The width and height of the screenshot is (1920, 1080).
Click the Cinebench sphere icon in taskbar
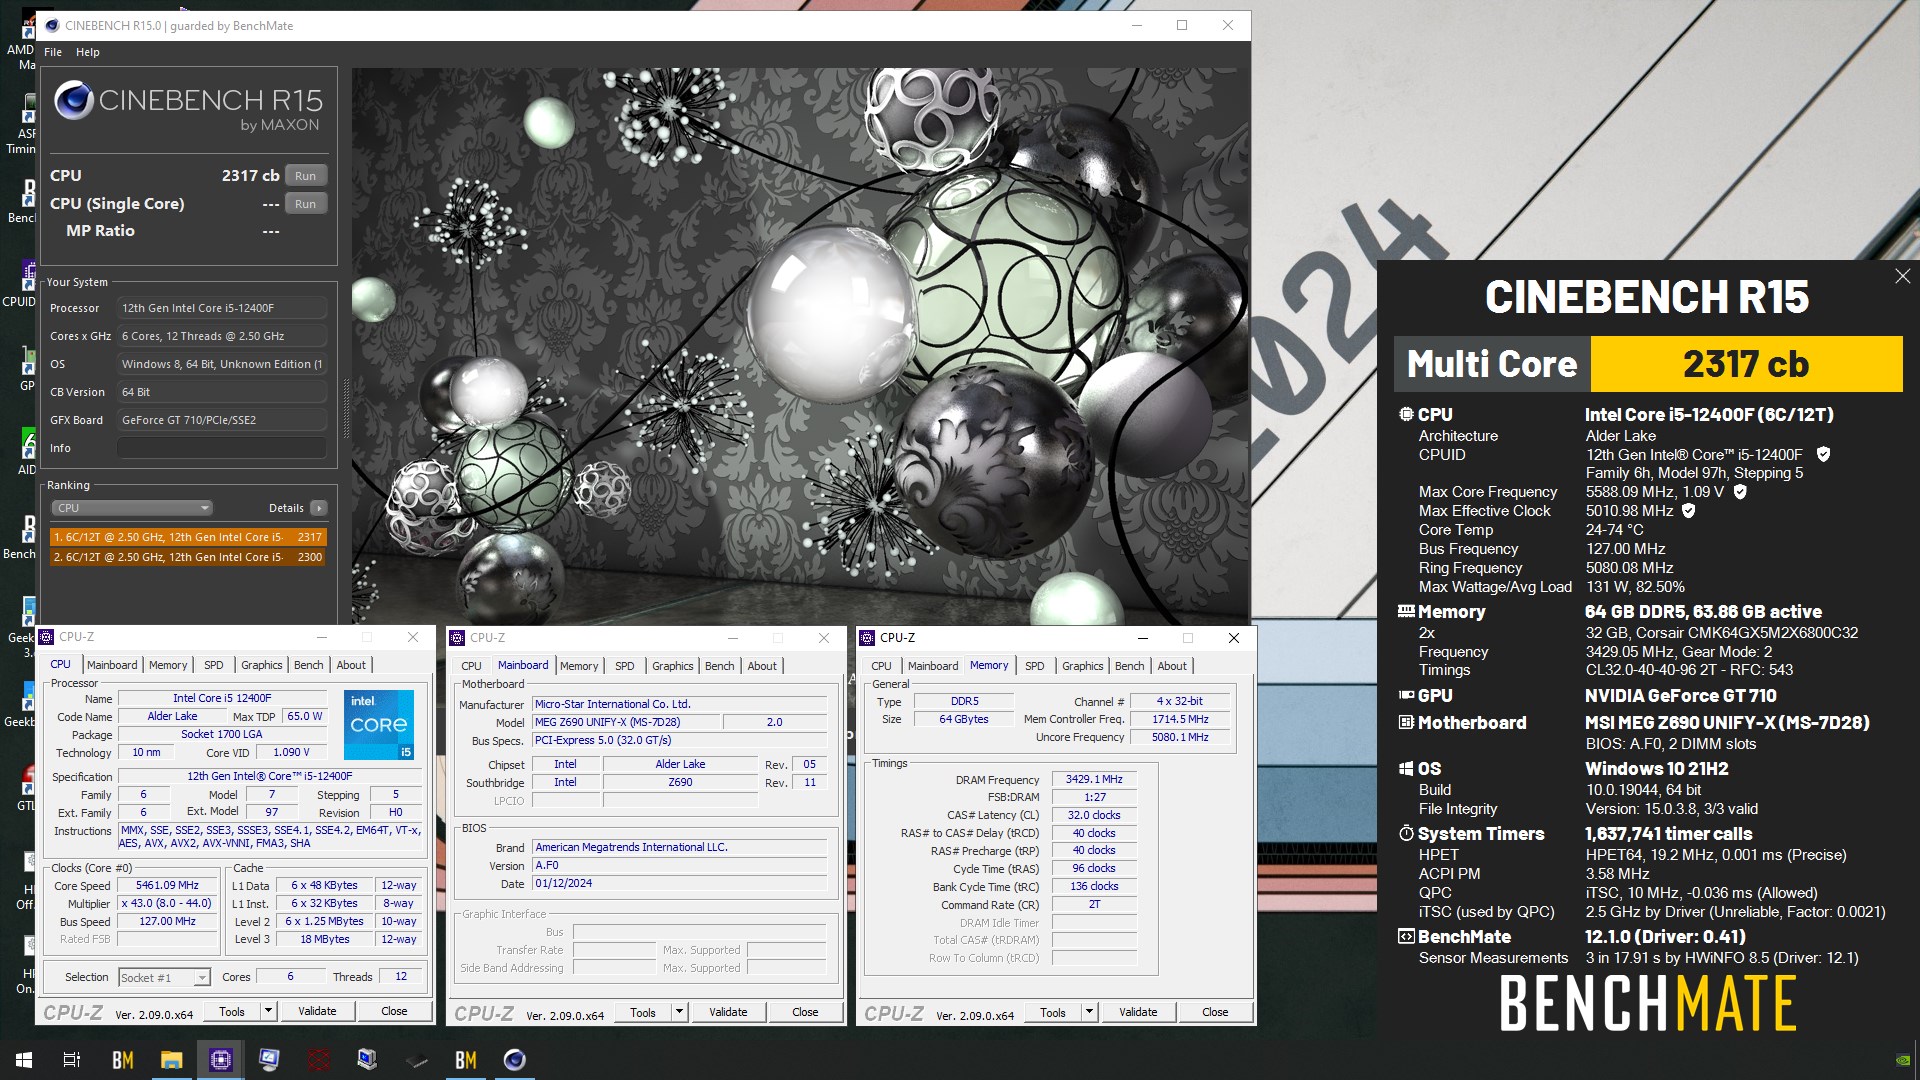tap(515, 1060)
